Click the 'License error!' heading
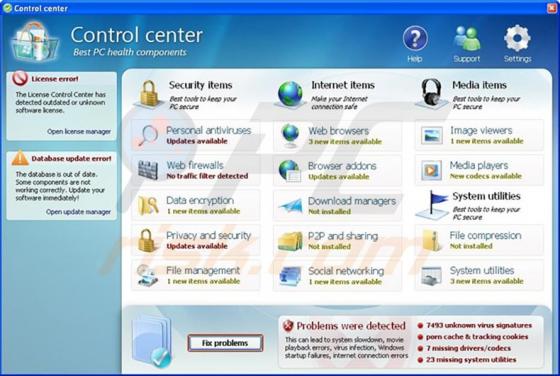The image size is (560, 376). point(55,79)
